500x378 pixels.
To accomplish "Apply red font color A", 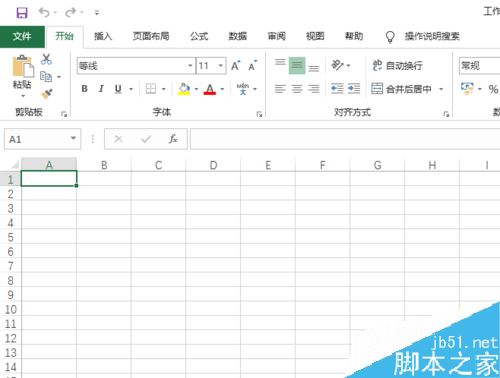I will click(x=210, y=89).
